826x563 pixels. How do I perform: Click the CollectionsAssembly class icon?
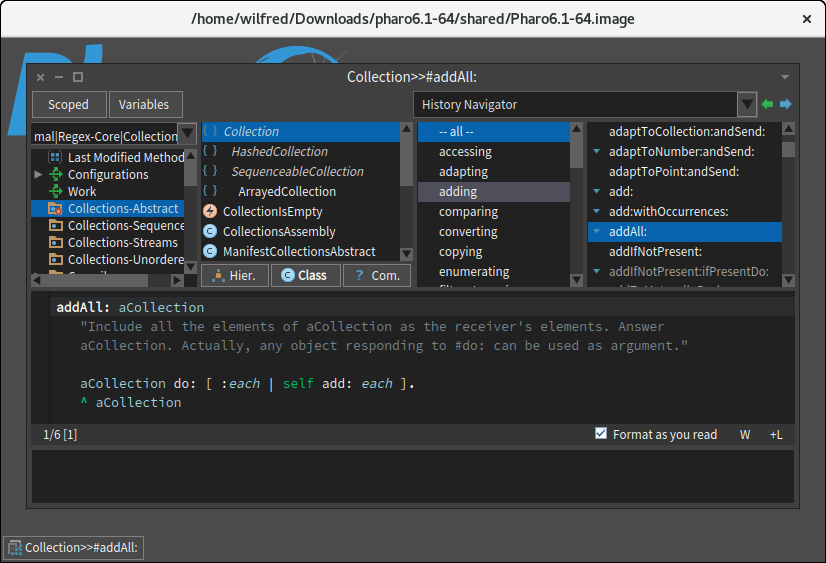[210, 231]
